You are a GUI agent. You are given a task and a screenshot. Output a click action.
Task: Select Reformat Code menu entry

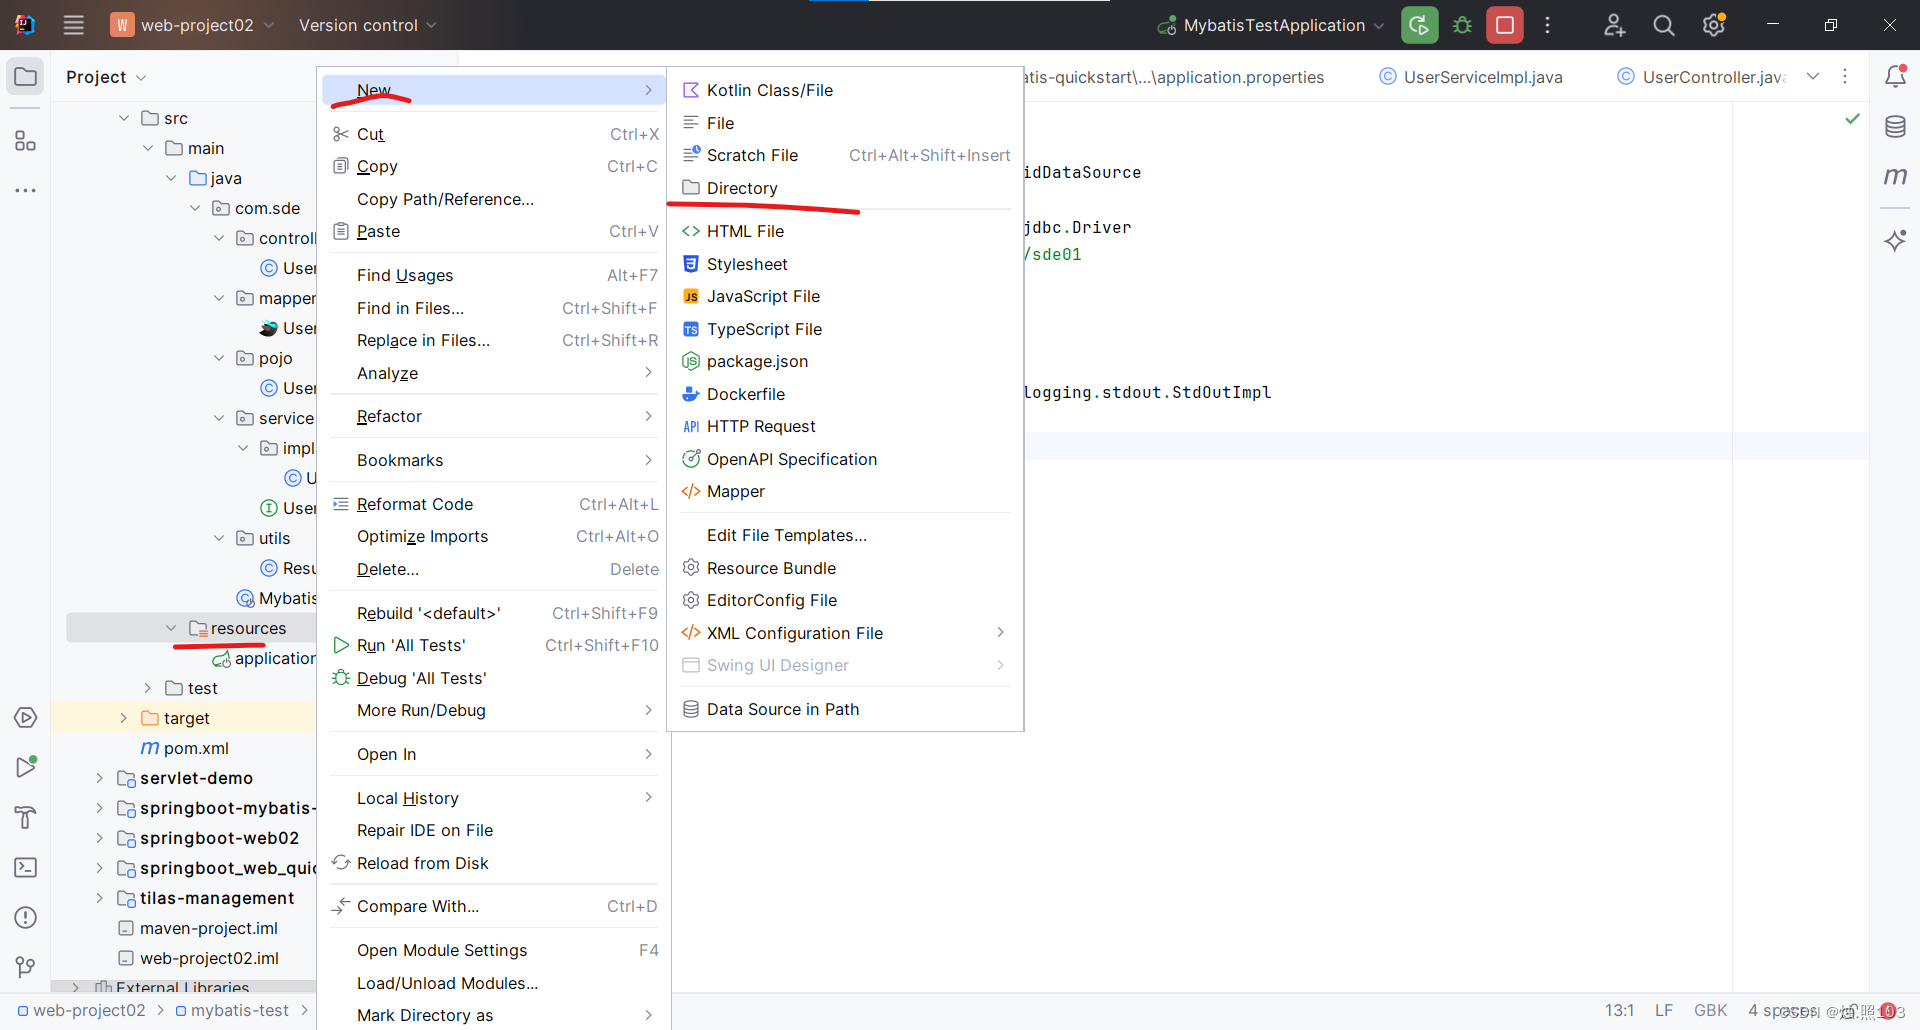(x=494, y=504)
